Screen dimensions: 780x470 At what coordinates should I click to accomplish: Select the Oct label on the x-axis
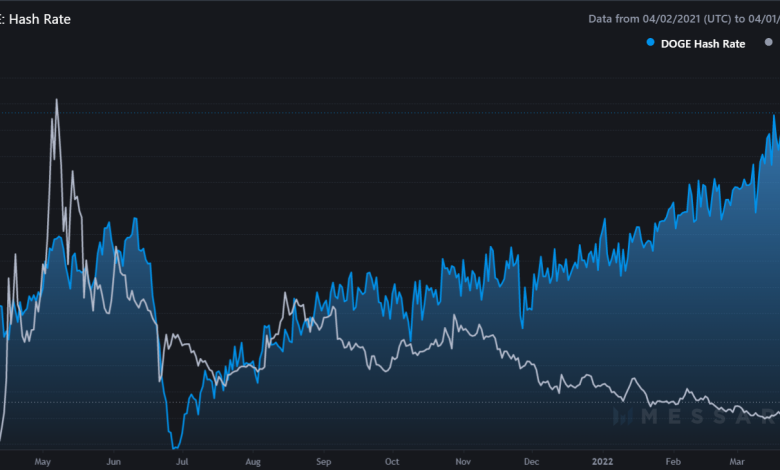click(x=392, y=462)
